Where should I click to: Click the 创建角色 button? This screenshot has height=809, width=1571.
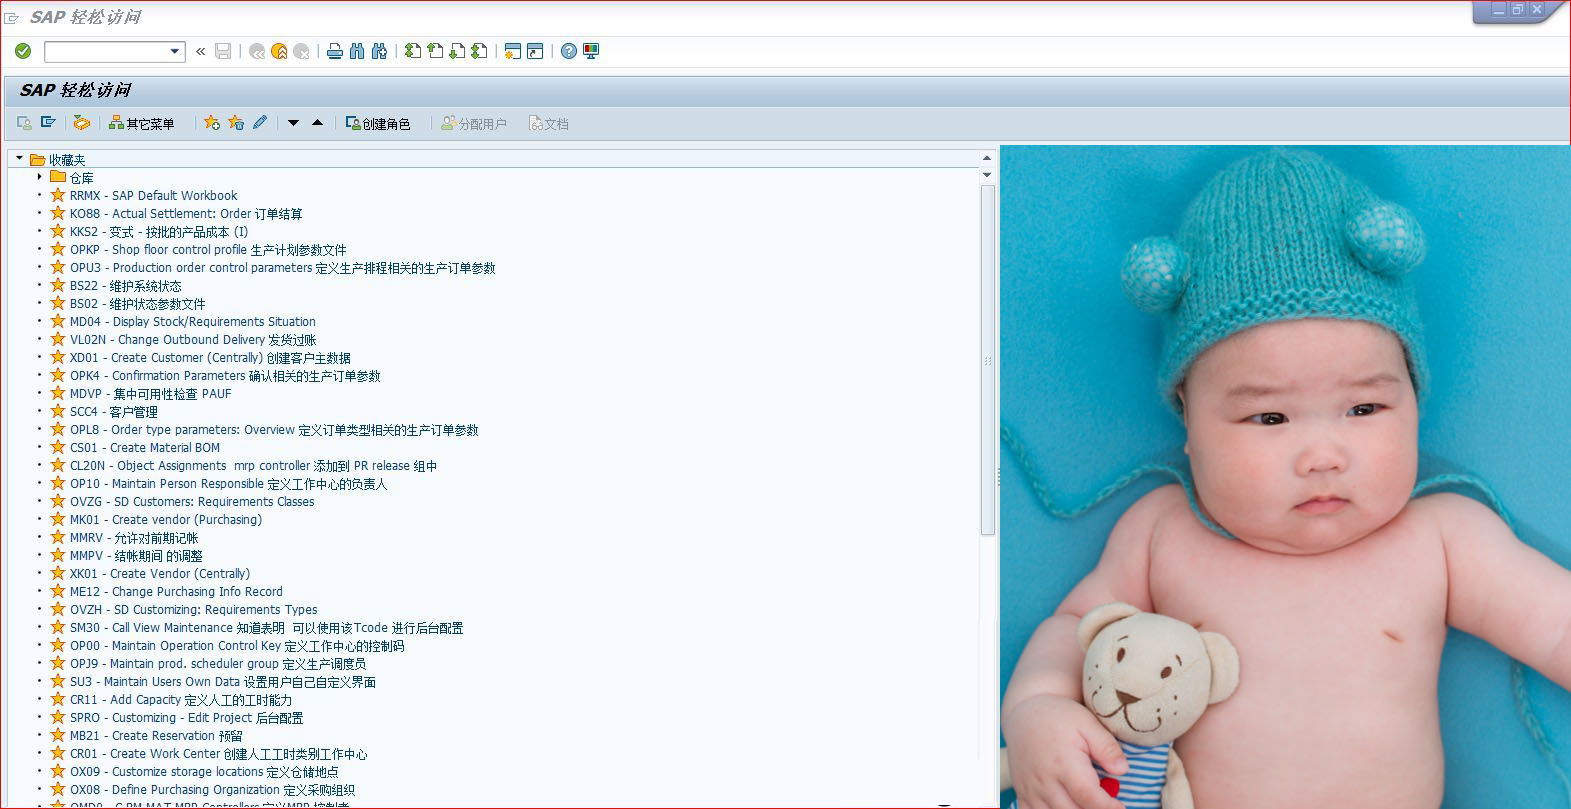[378, 123]
